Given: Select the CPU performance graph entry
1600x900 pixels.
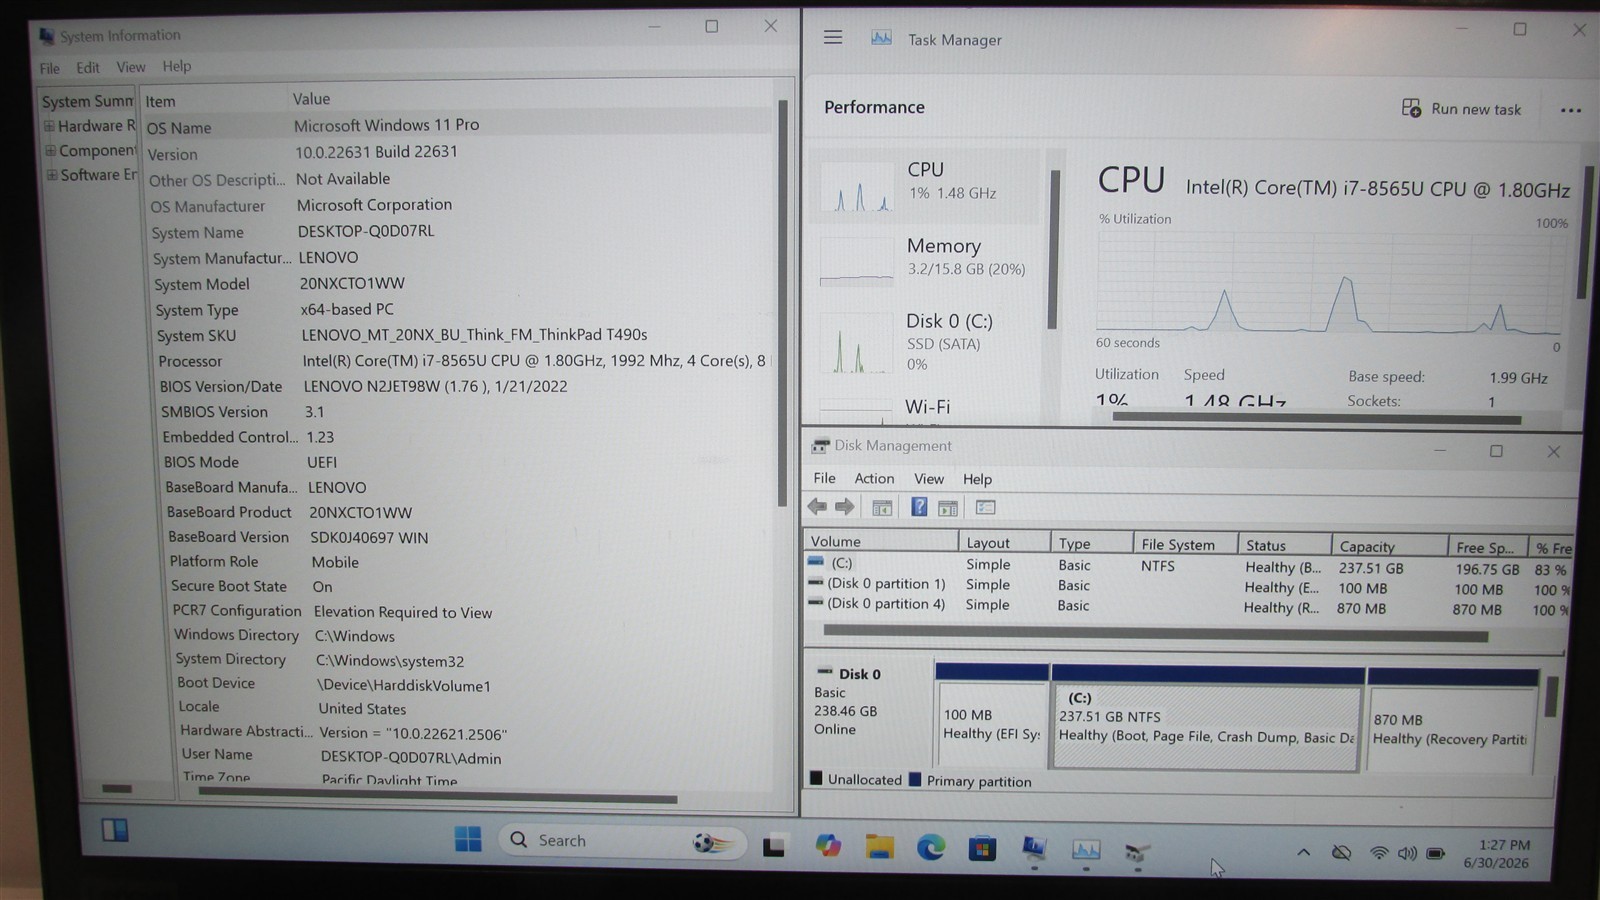Looking at the screenshot, I should [x=925, y=185].
